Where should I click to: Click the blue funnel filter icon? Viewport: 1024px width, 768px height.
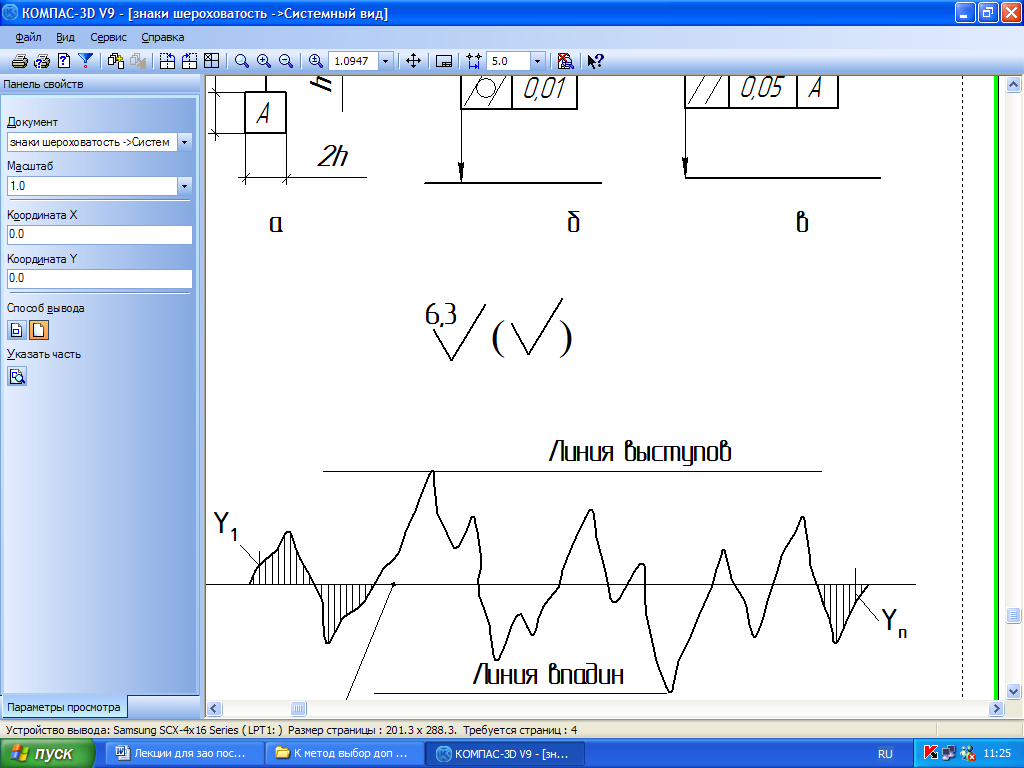click(86, 61)
